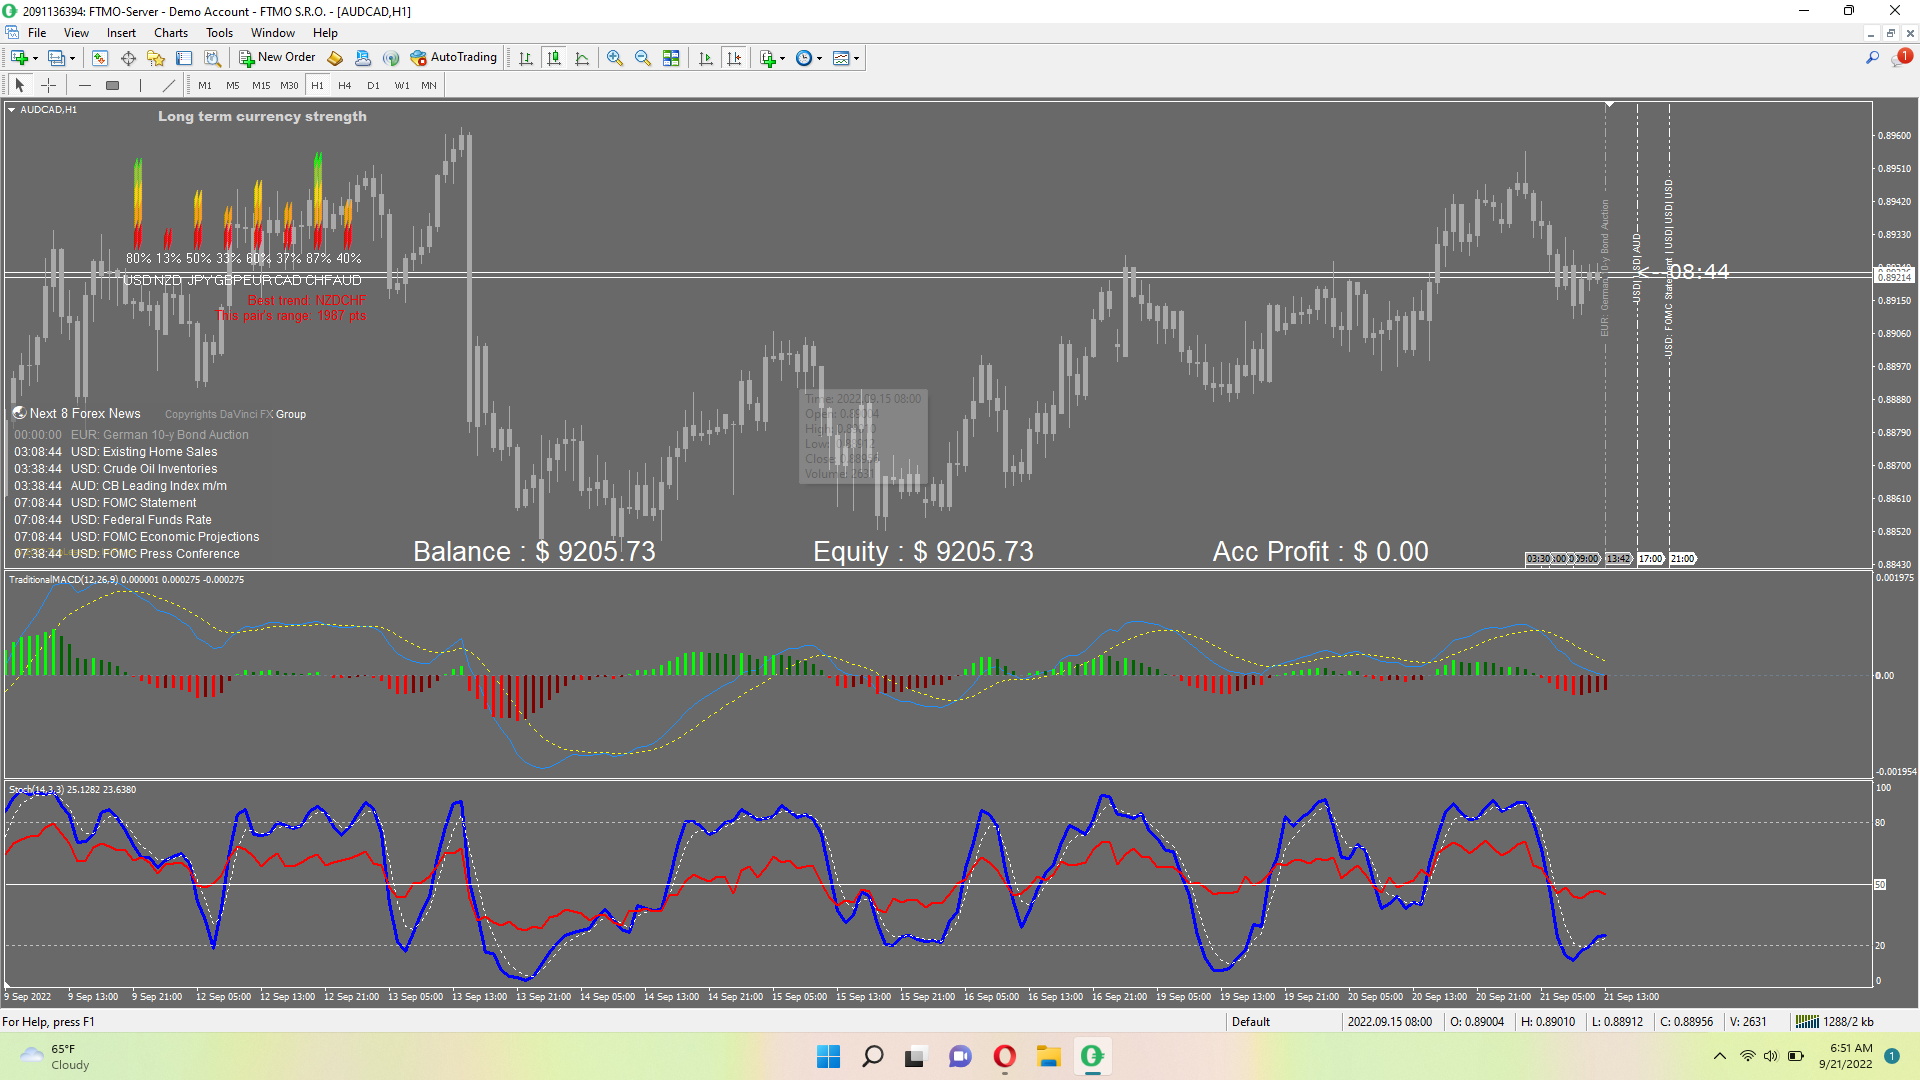Open the Insert menu
This screenshot has height=1080, width=1920.
point(121,33)
